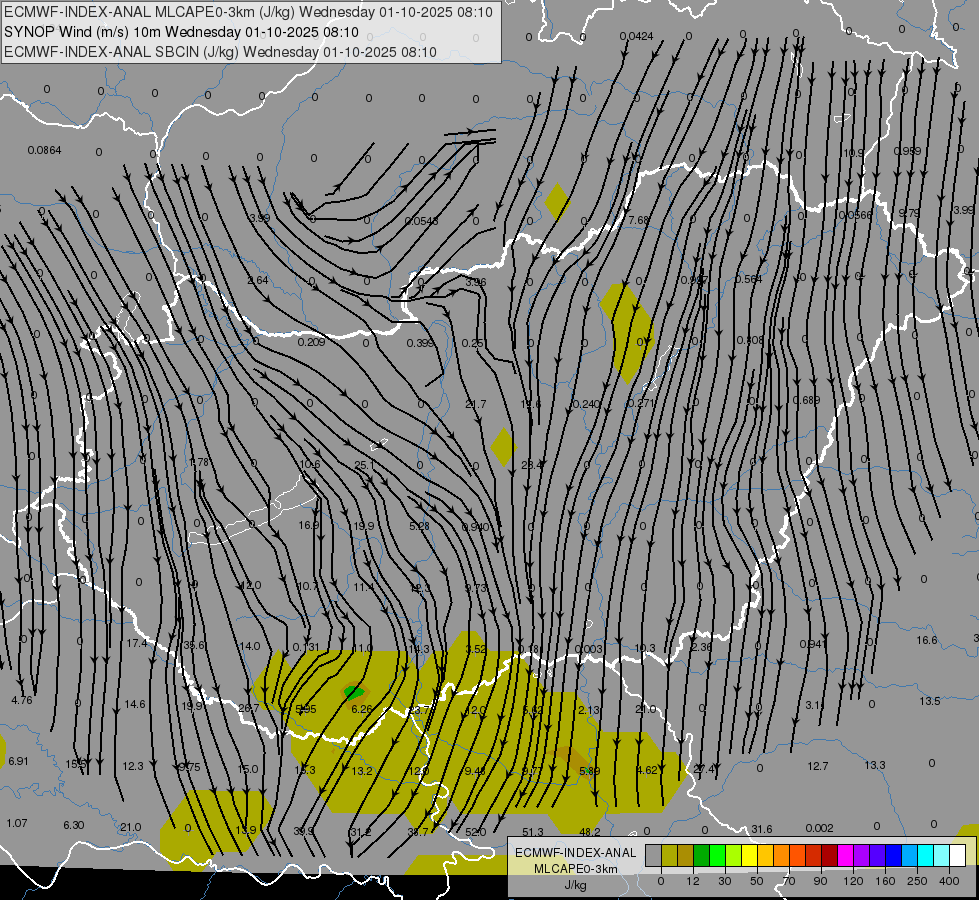979x900 pixels.
Task: Click the MLCAPE0-3km title line at top
Action: coord(248,12)
